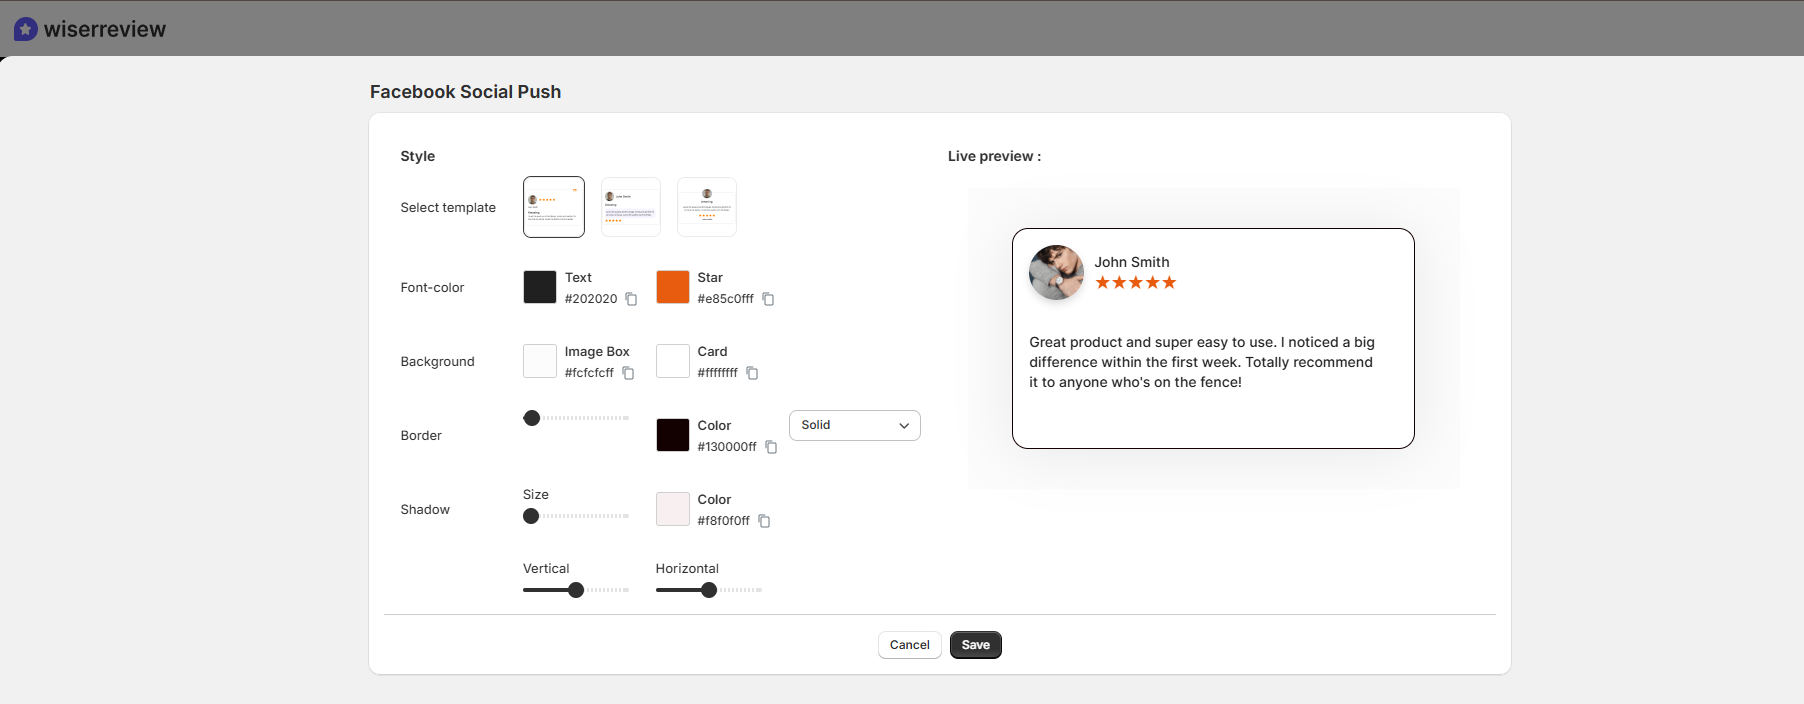Select the first review template thumbnail
Image resolution: width=1804 pixels, height=704 pixels.
[x=554, y=207]
